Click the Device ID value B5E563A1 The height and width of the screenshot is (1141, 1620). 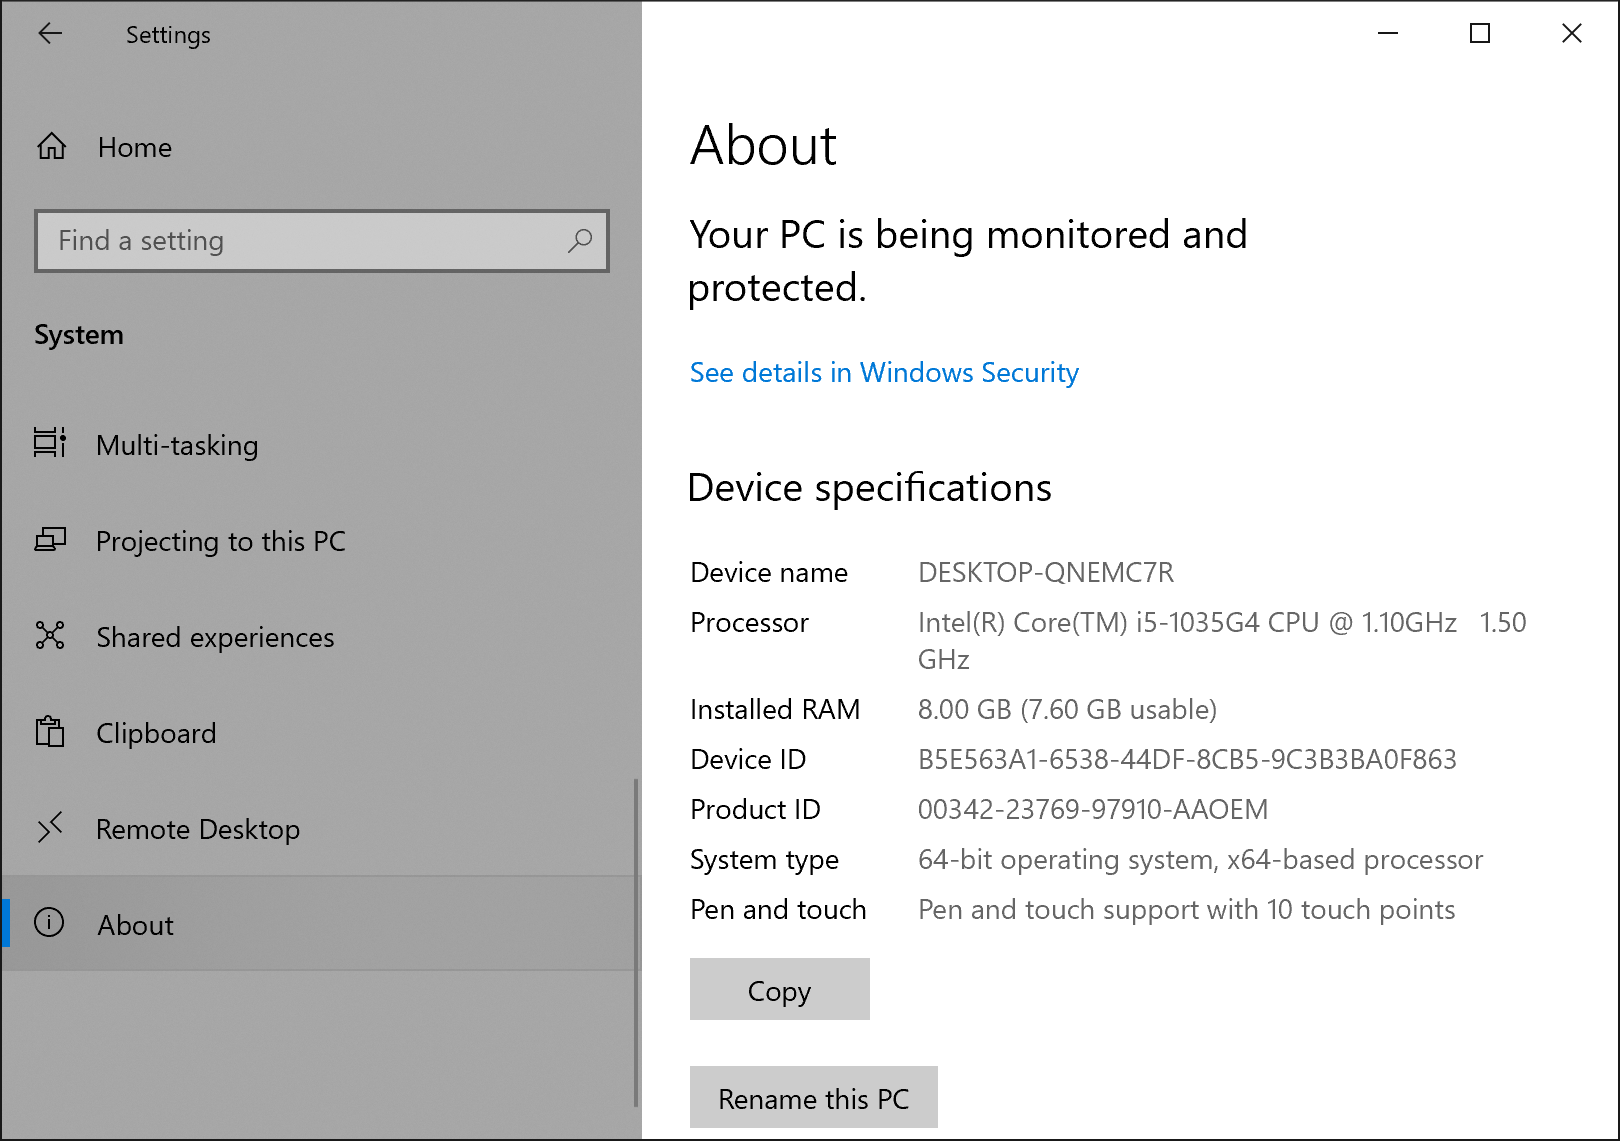[x=1187, y=759]
